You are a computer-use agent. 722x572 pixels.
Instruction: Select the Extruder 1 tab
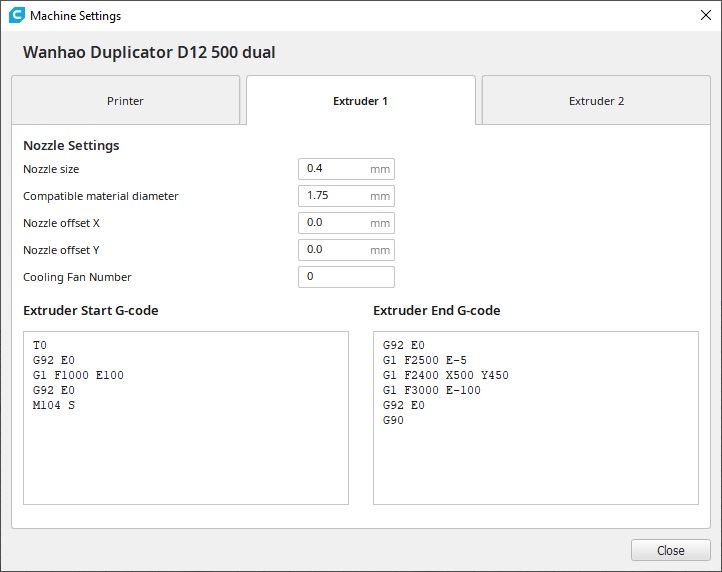tap(361, 100)
